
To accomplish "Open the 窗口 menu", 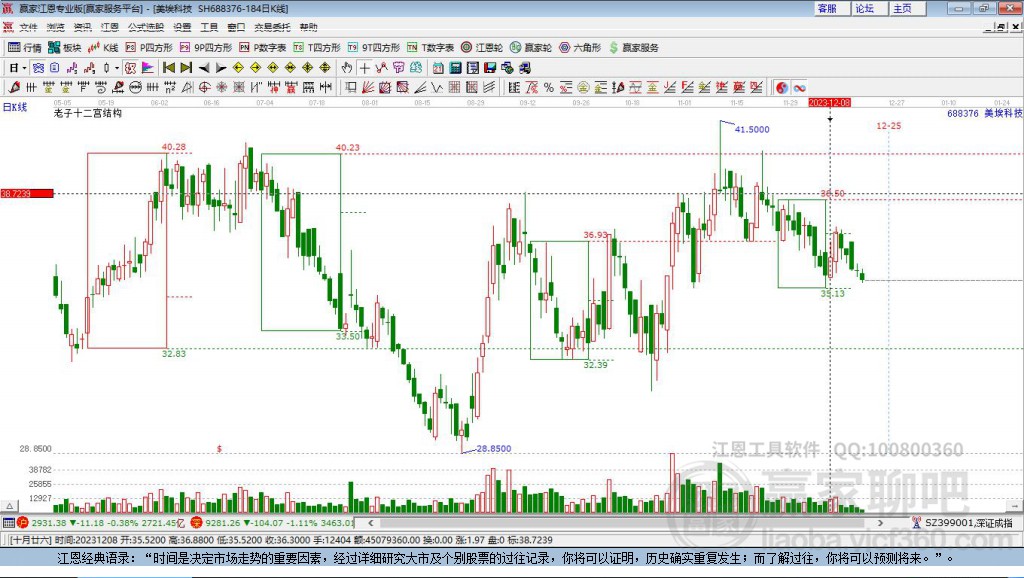I will click(x=236, y=27).
